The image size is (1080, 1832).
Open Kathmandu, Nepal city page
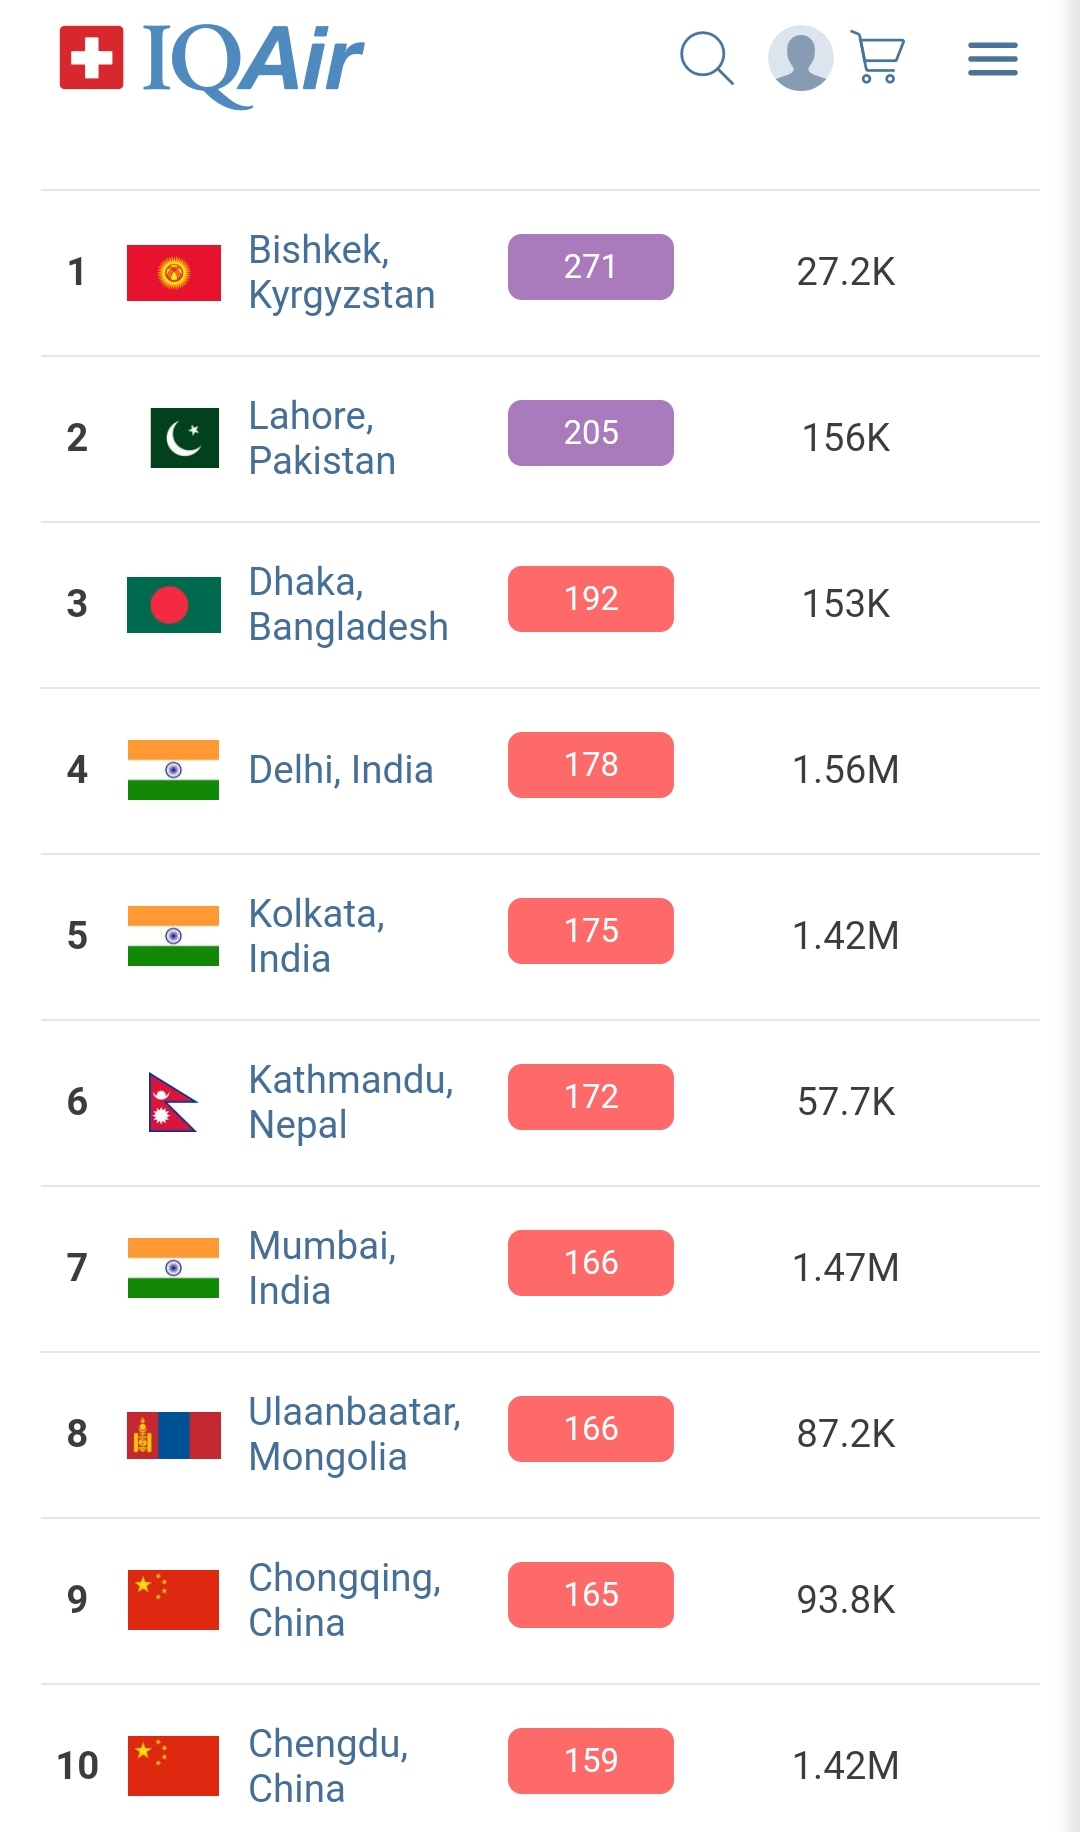pos(350,1102)
